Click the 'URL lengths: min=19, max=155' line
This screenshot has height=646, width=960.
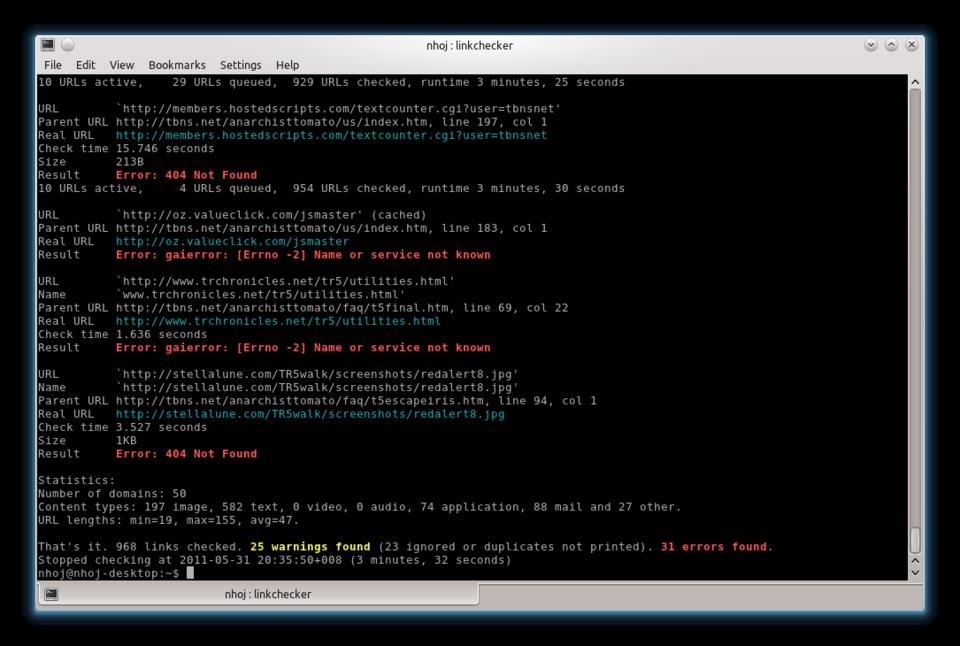168,520
